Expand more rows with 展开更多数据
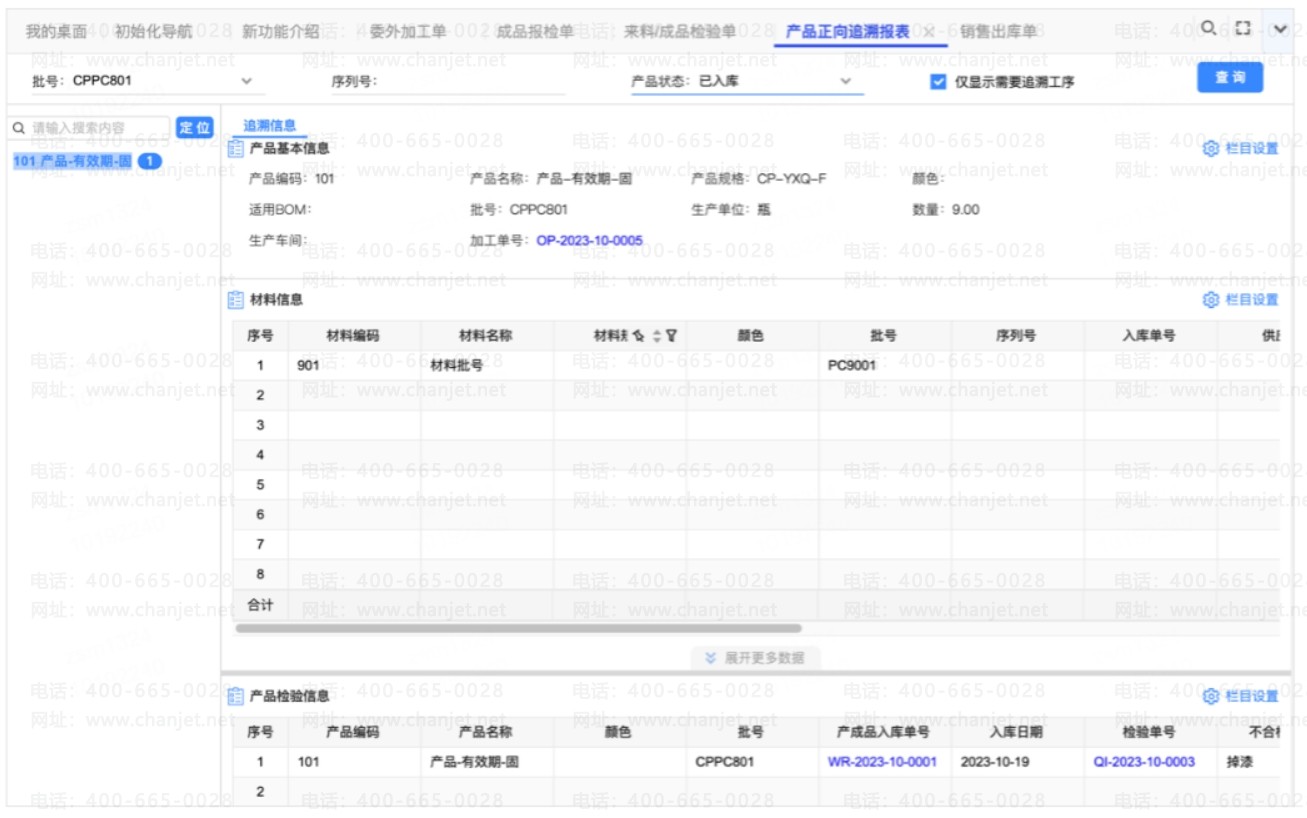This screenshot has height=818, width=1307. click(755, 658)
